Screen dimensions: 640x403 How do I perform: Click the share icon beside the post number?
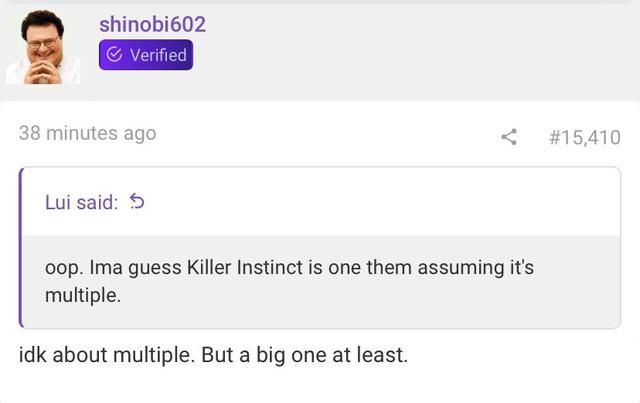[510, 136]
